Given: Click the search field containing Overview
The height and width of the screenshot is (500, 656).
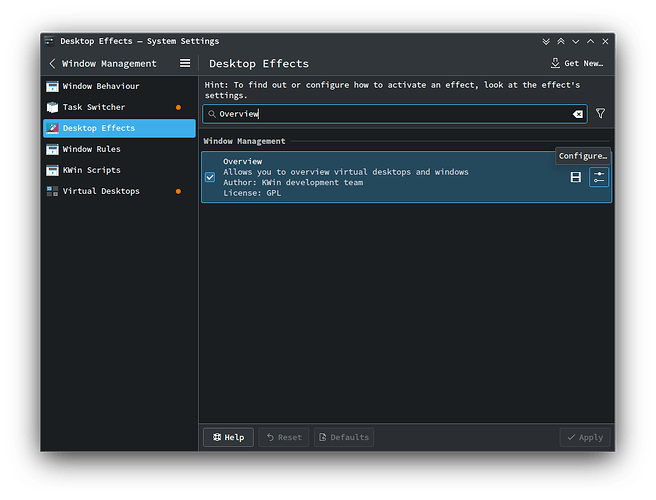Looking at the screenshot, I should (x=395, y=114).
